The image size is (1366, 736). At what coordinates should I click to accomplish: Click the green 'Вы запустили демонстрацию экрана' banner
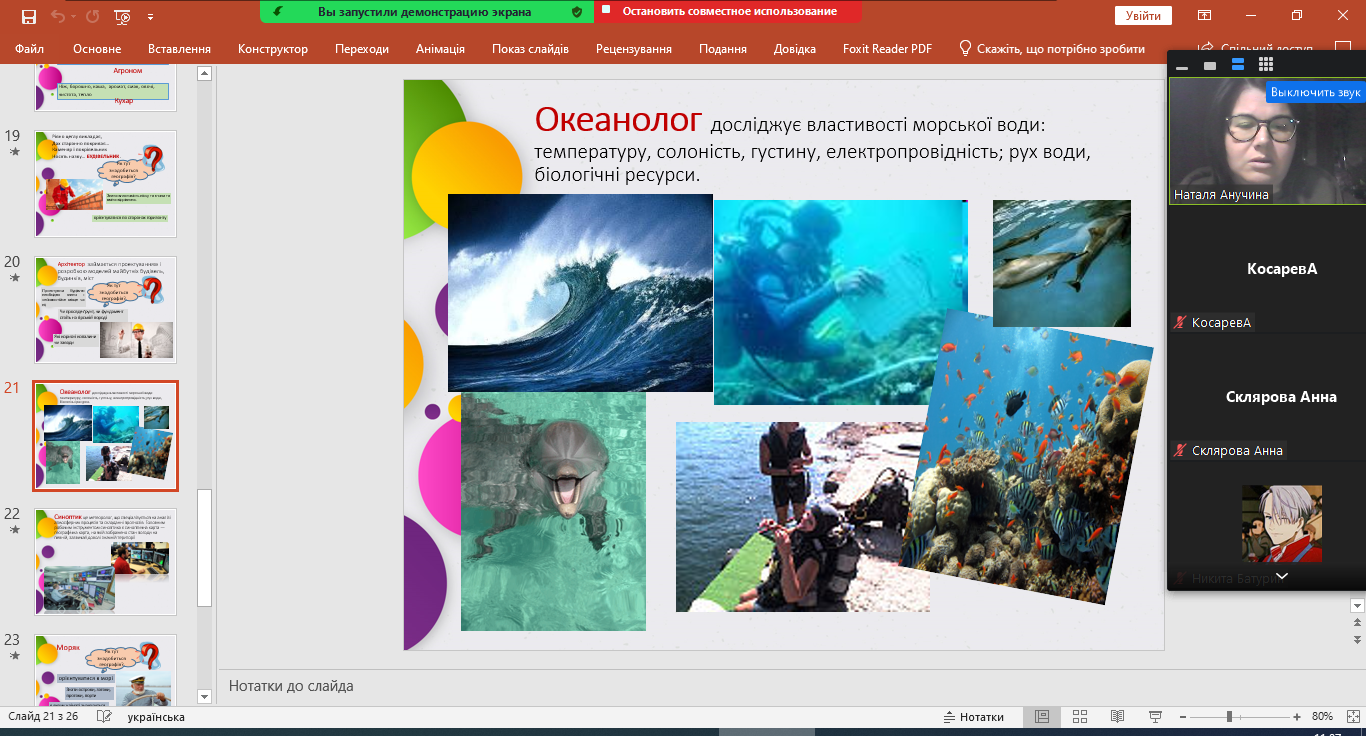pyautogui.click(x=426, y=12)
